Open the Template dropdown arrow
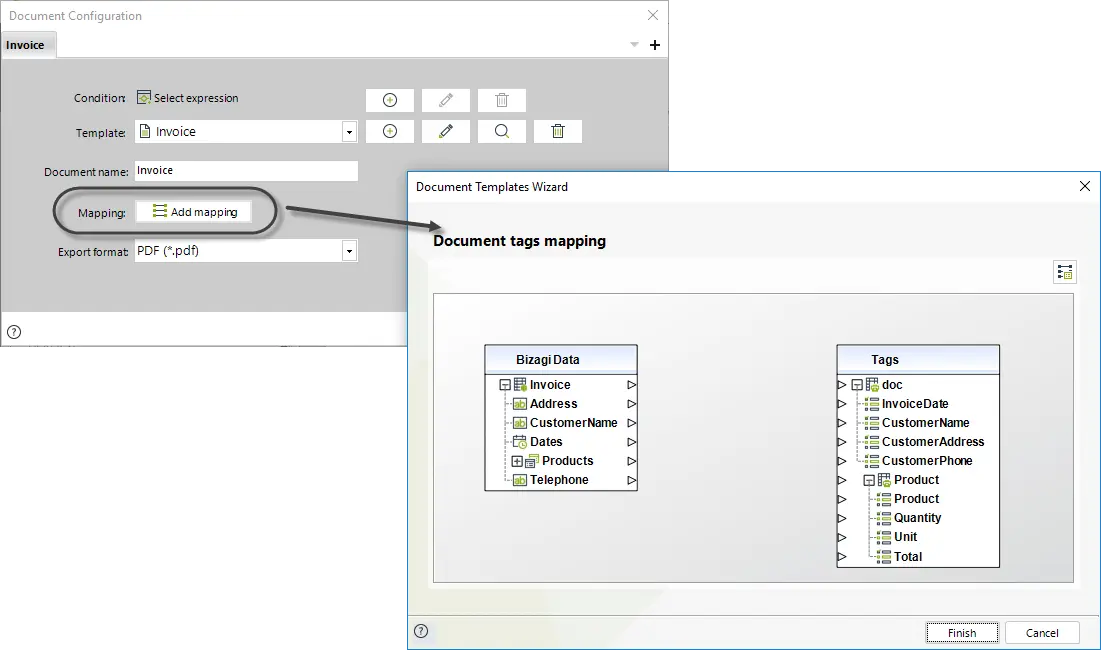1101x650 pixels. click(x=349, y=132)
